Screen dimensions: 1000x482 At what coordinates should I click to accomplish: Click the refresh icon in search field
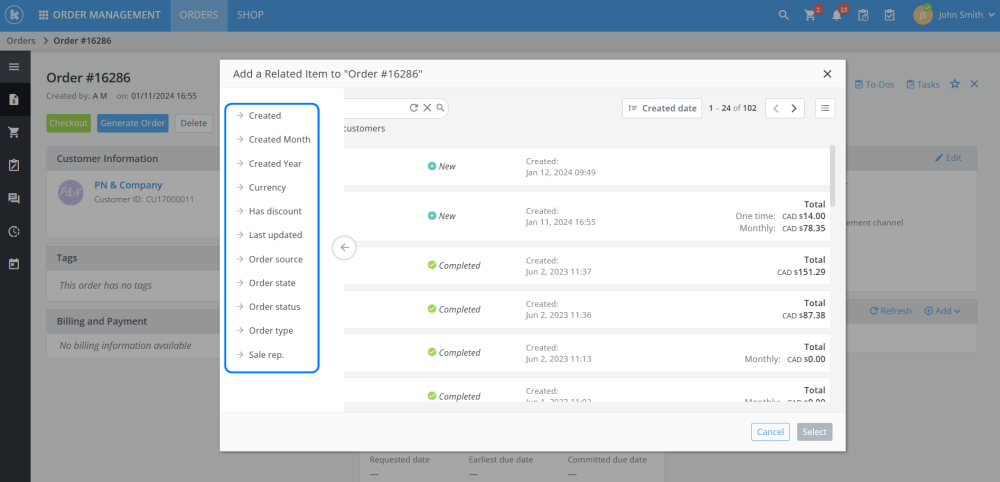tap(413, 108)
